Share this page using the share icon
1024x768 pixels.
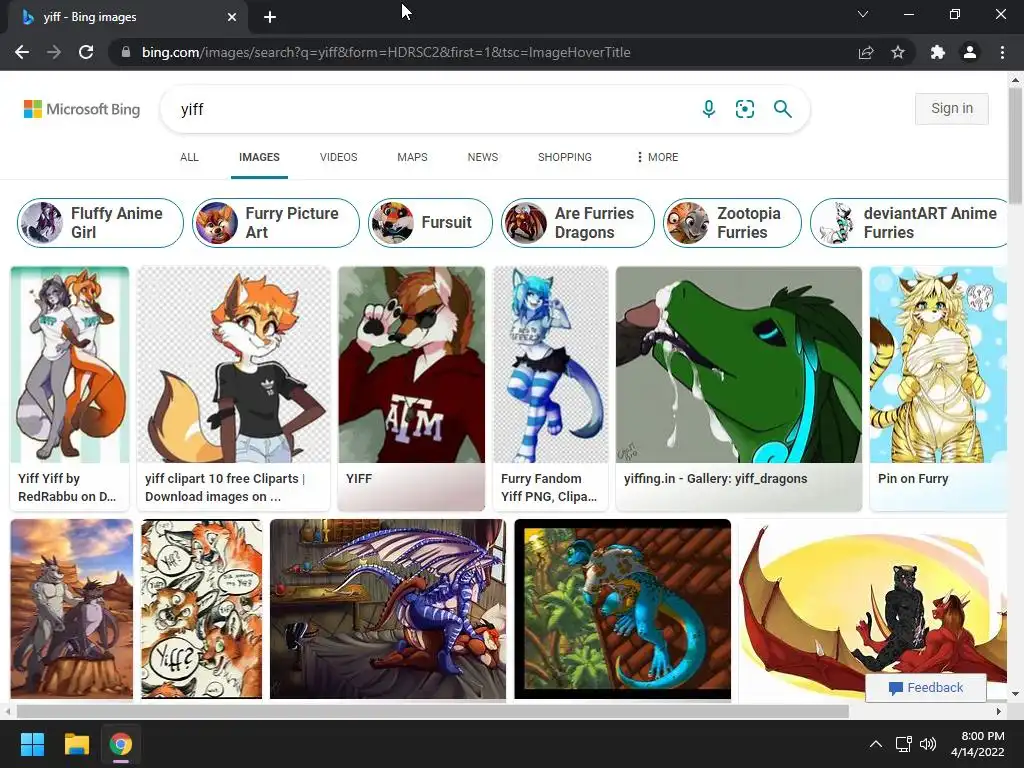(866, 52)
